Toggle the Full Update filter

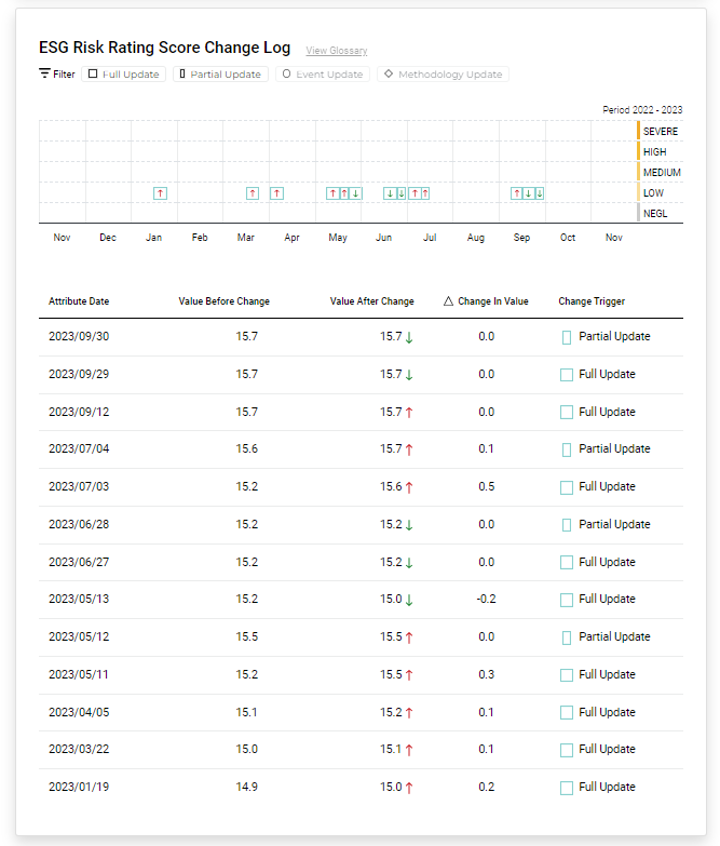(x=124, y=74)
